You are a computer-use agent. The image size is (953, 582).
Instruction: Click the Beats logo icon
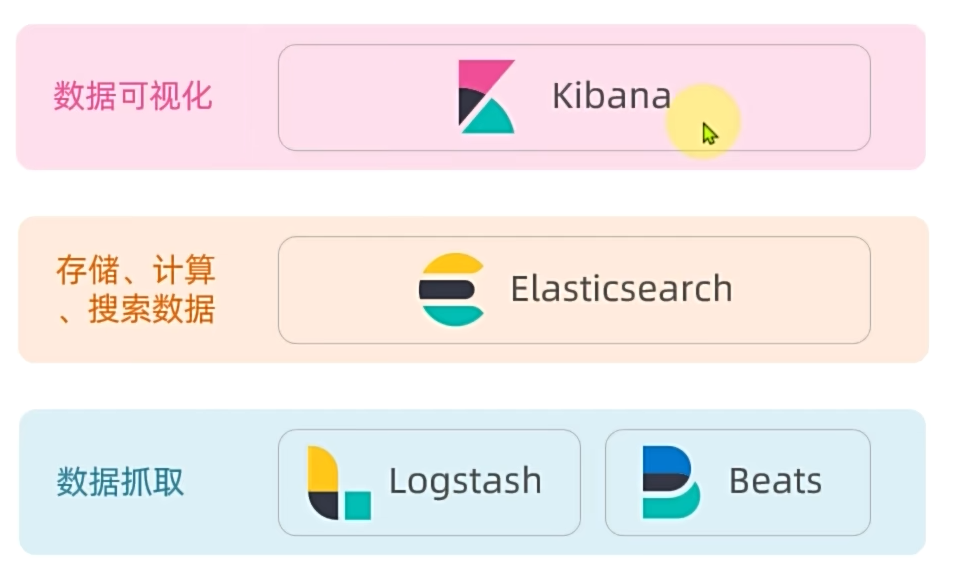(670, 482)
